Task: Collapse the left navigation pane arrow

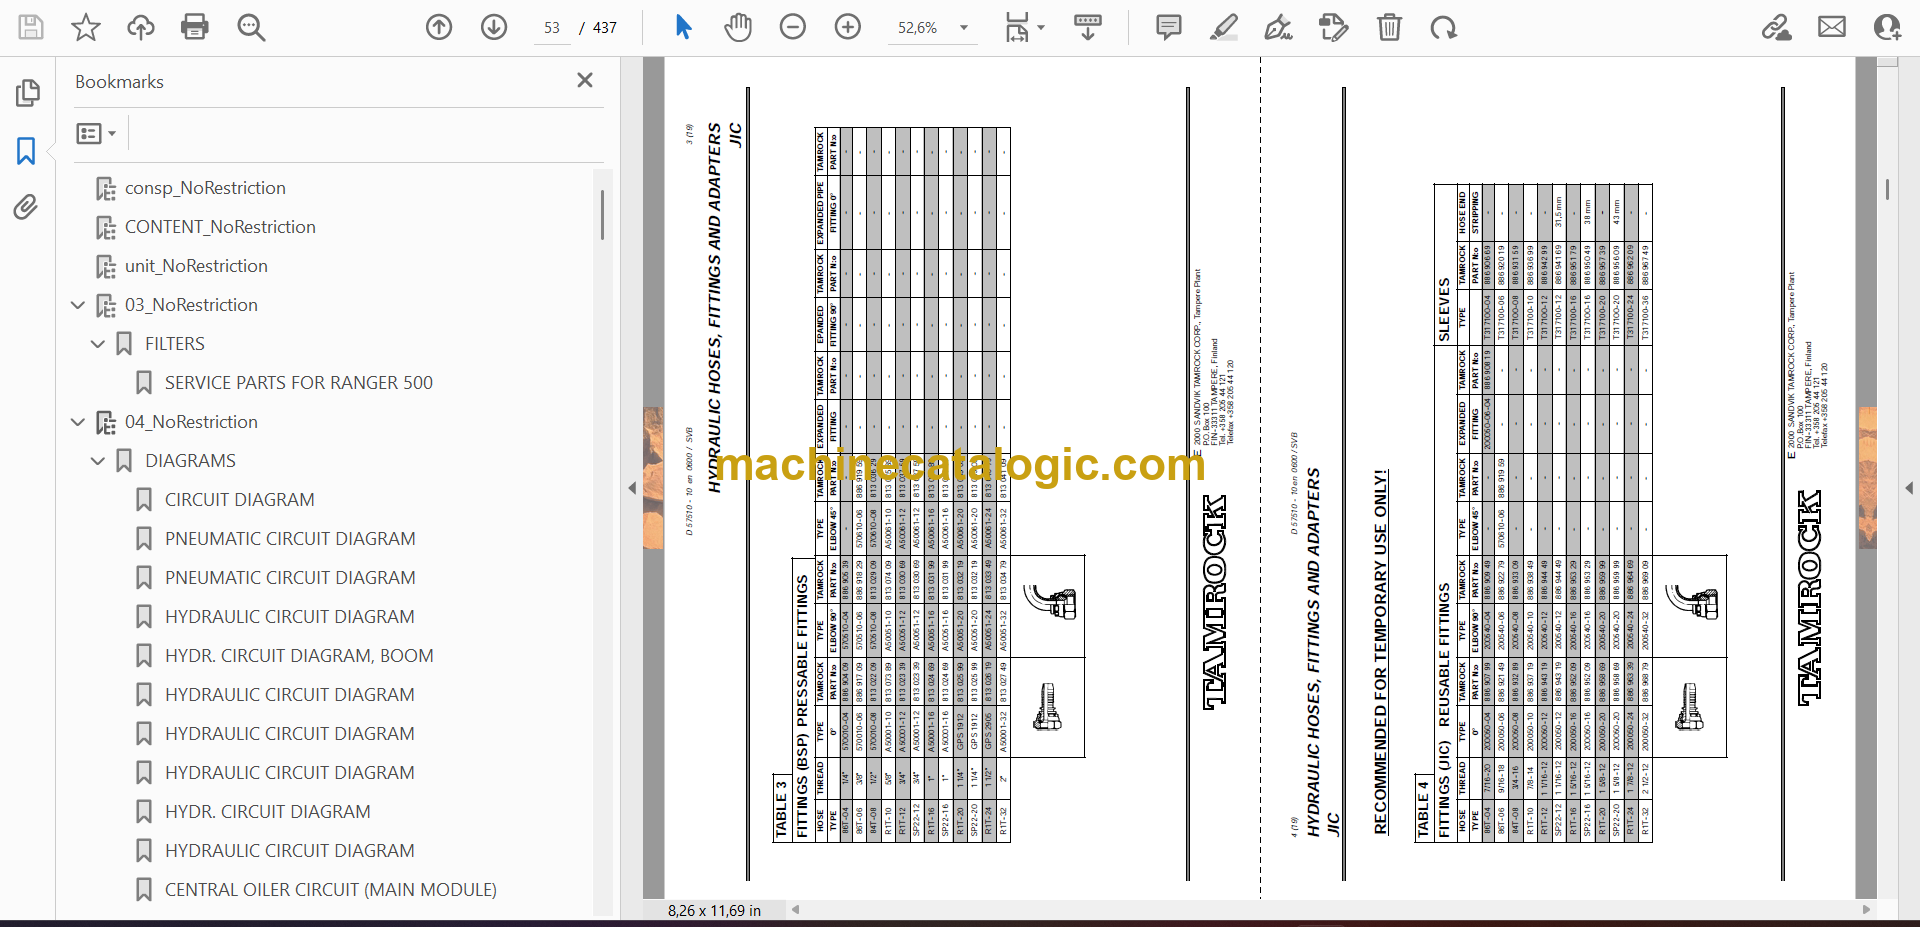Action: pos(632,488)
